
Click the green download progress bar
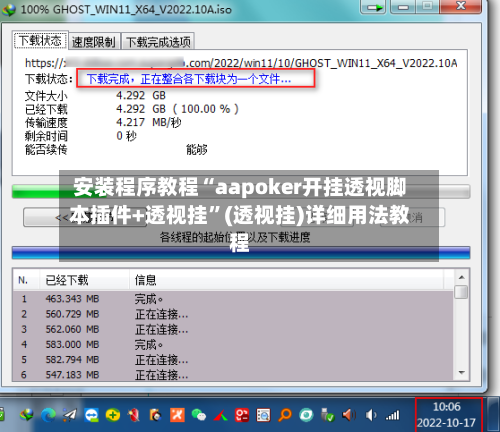coord(241,191)
